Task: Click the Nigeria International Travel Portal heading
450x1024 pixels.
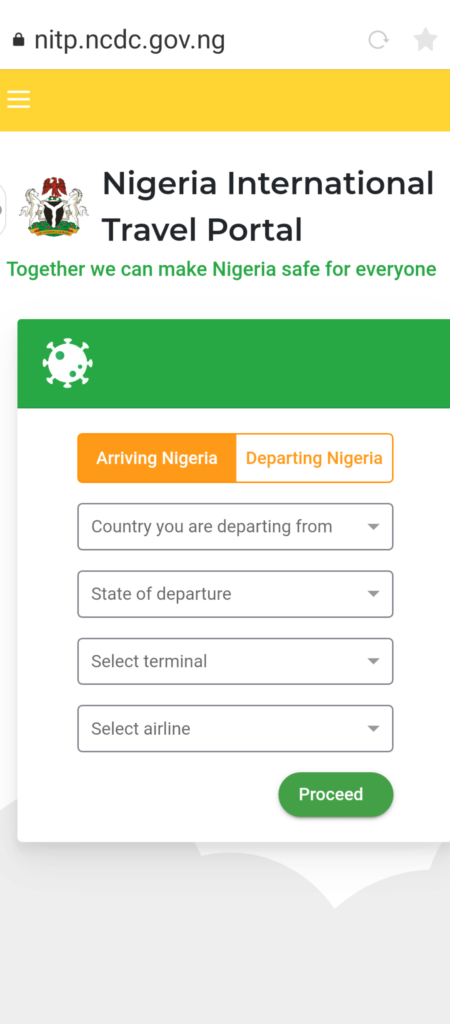Action: (x=268, y=206)
